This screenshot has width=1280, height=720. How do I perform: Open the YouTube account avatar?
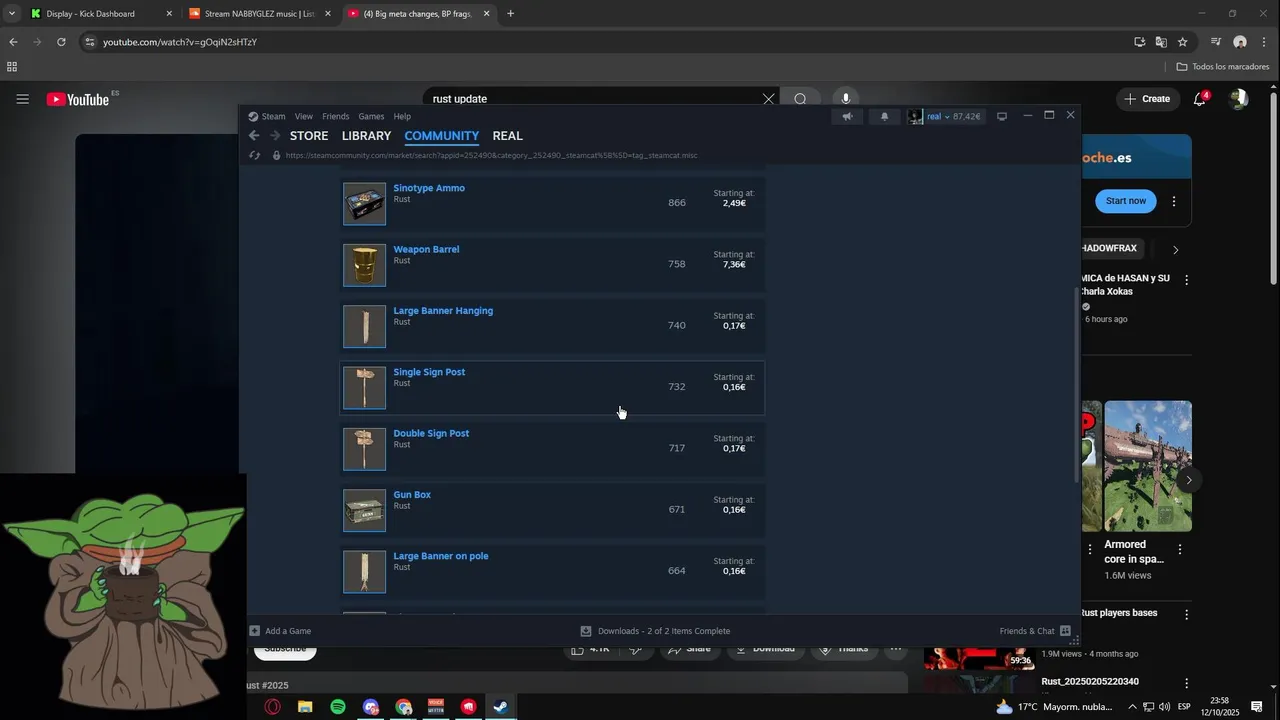tap(1239, 99)
